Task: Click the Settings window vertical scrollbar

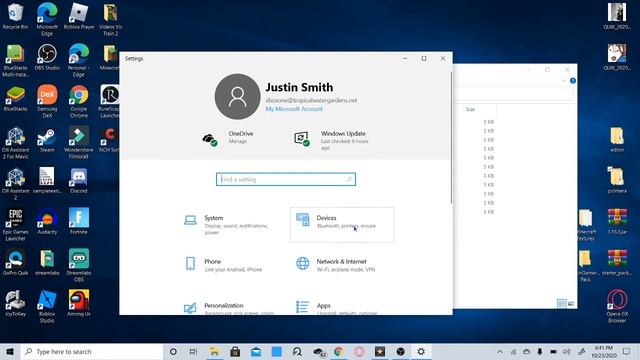Action: point(451,137)
